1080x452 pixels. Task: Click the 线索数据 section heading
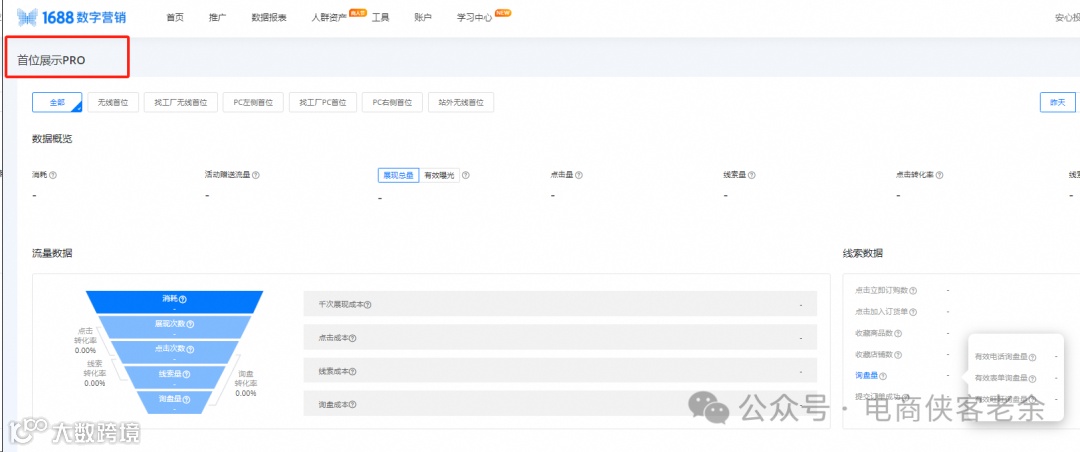[x=862, y=253]
